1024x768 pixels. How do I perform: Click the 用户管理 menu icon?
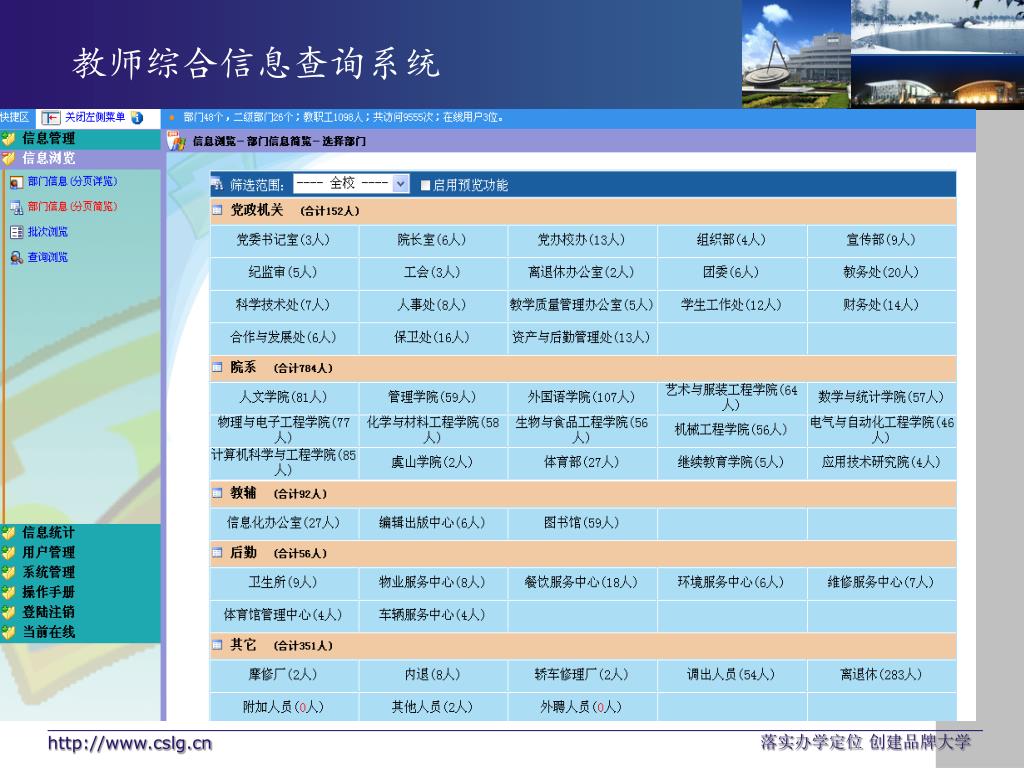click(8, 552)
